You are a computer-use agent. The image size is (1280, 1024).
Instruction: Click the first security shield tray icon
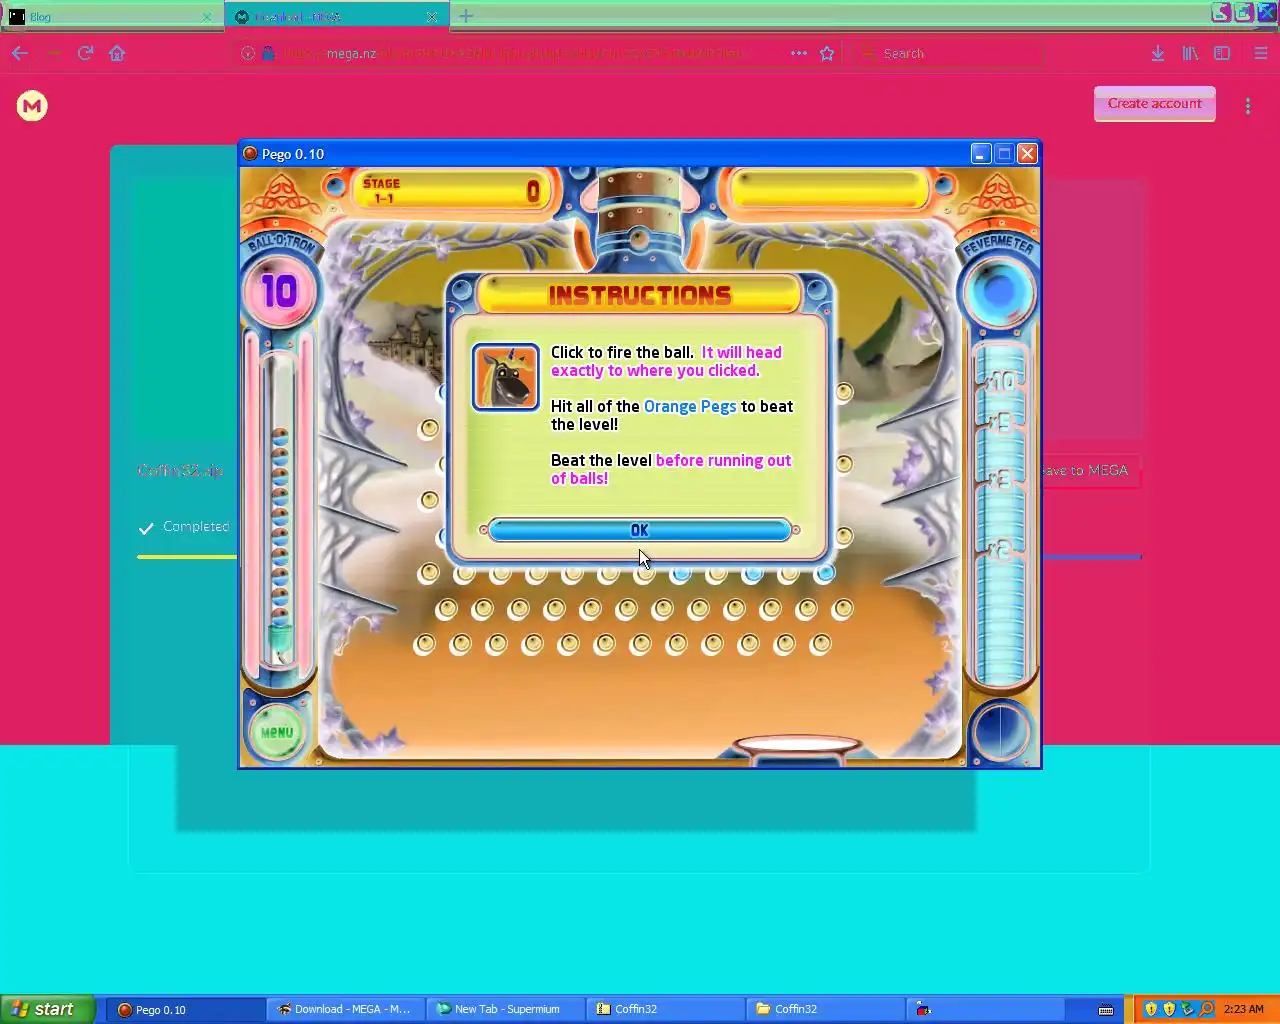click(x=1151, y=1009)
